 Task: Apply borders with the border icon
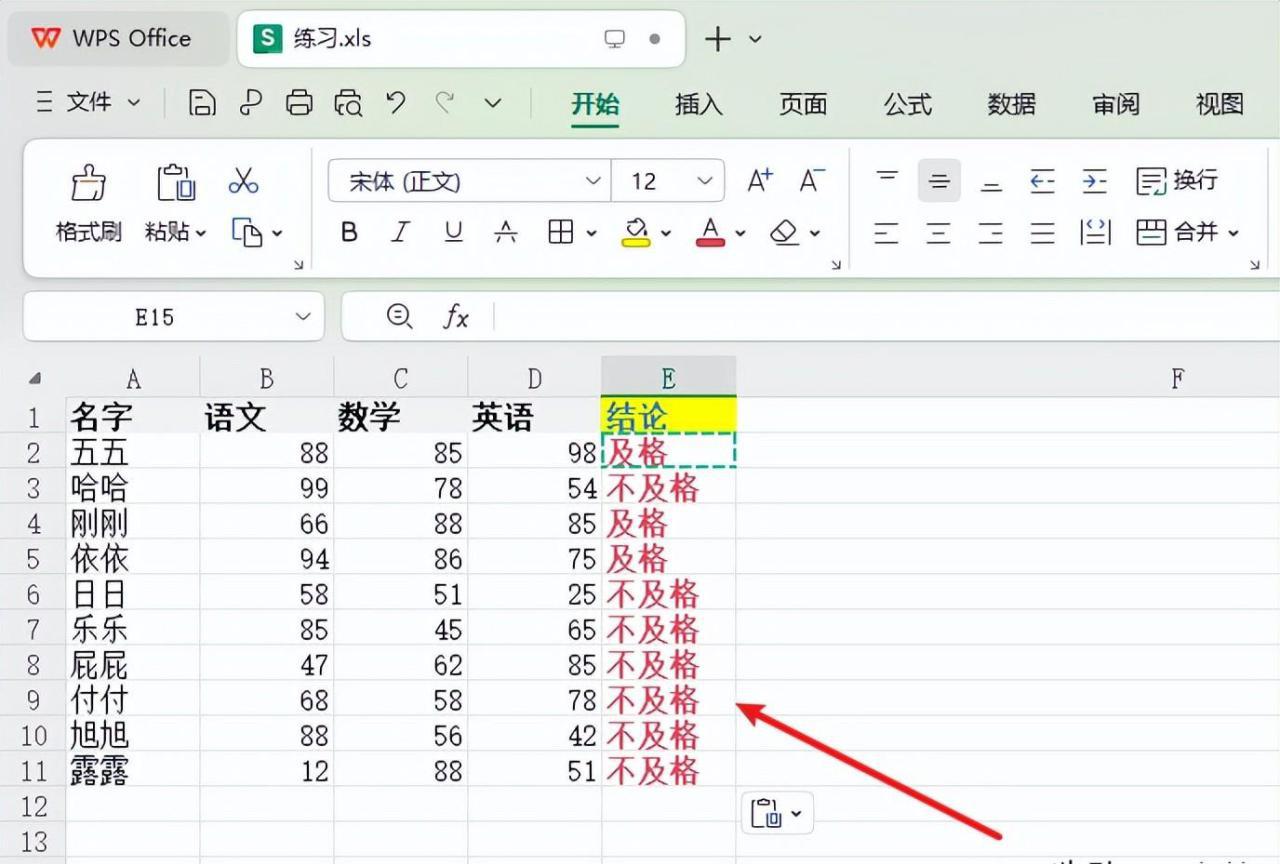click(x=561, y=233)
